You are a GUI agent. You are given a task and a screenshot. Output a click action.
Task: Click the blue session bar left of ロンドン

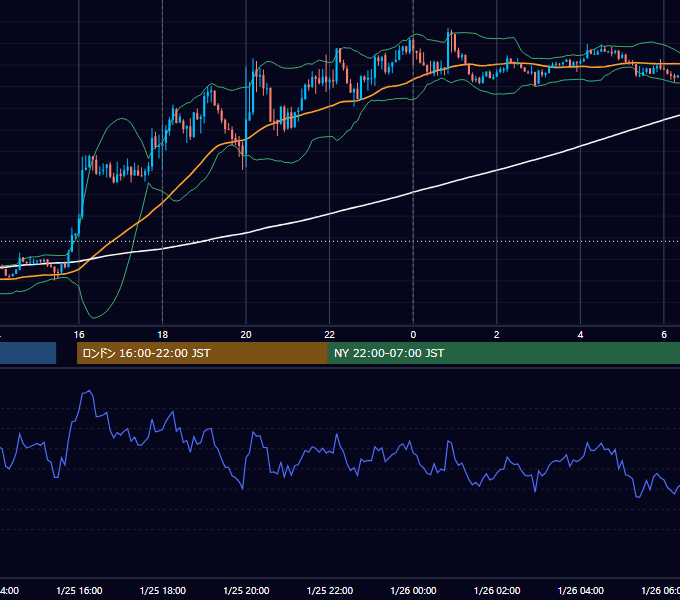[28, 353]
